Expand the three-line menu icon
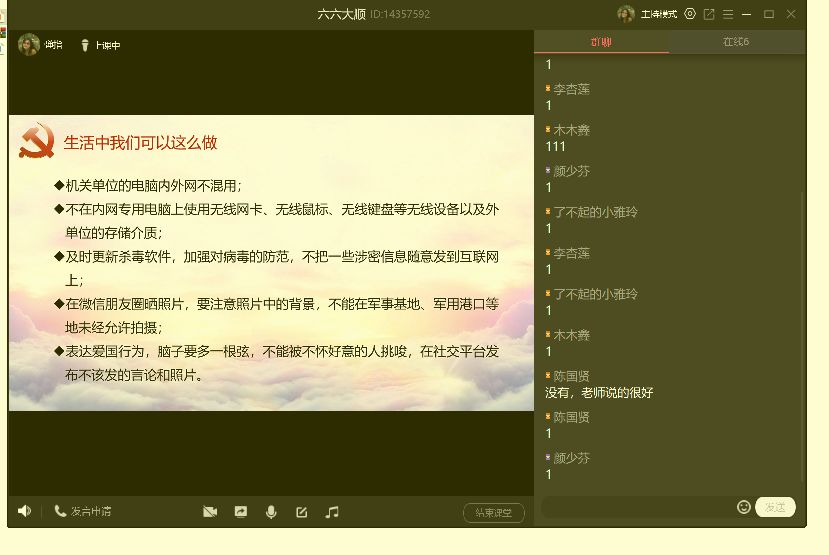The image size is (829, 555). pyautogui.click(x=728, y=14)
